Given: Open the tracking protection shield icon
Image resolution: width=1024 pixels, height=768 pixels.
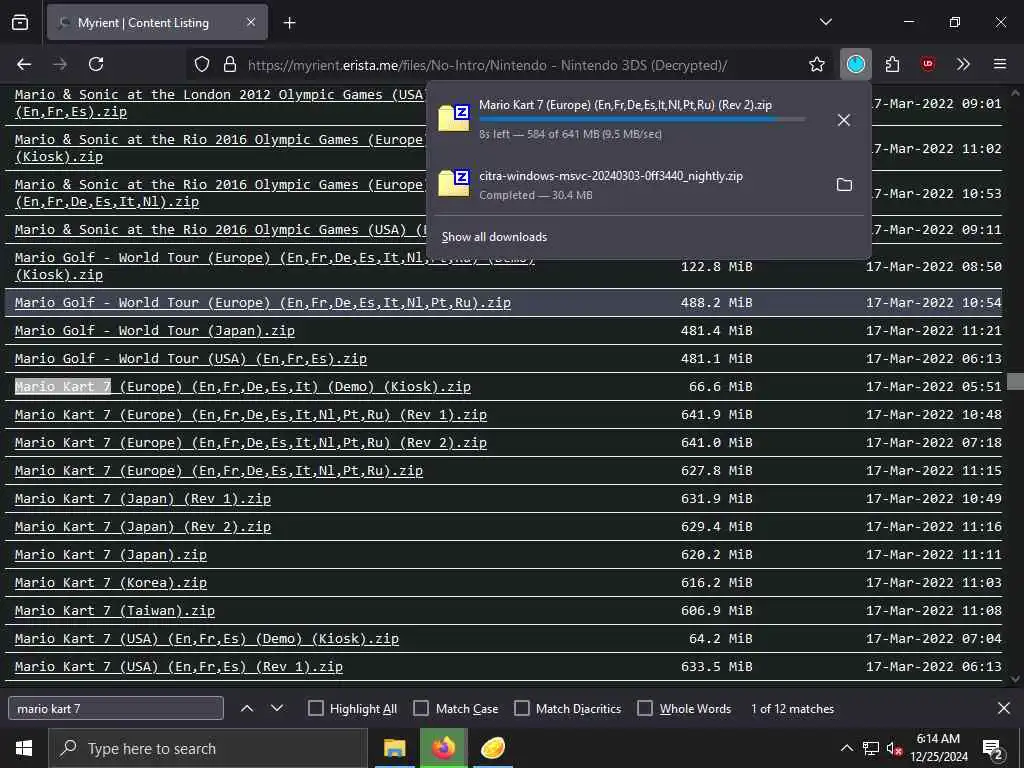Looking at the screenshot, I should coord(202,65).
